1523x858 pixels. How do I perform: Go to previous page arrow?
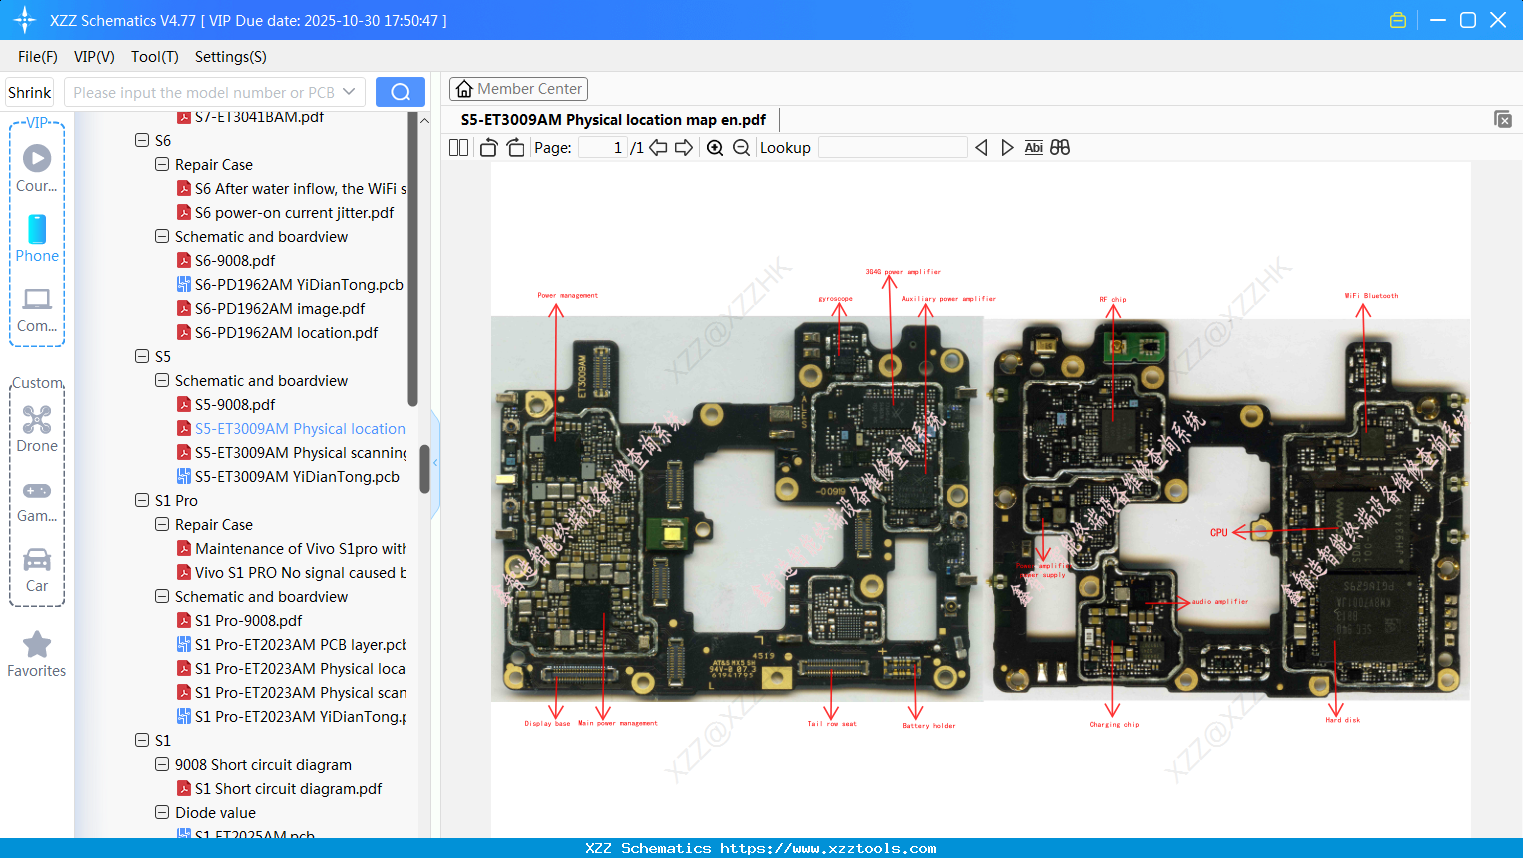tap(658, 148)
